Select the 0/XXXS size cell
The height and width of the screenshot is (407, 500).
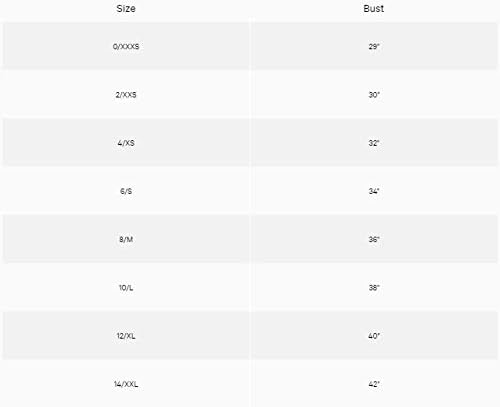click(x=126, y=46)
